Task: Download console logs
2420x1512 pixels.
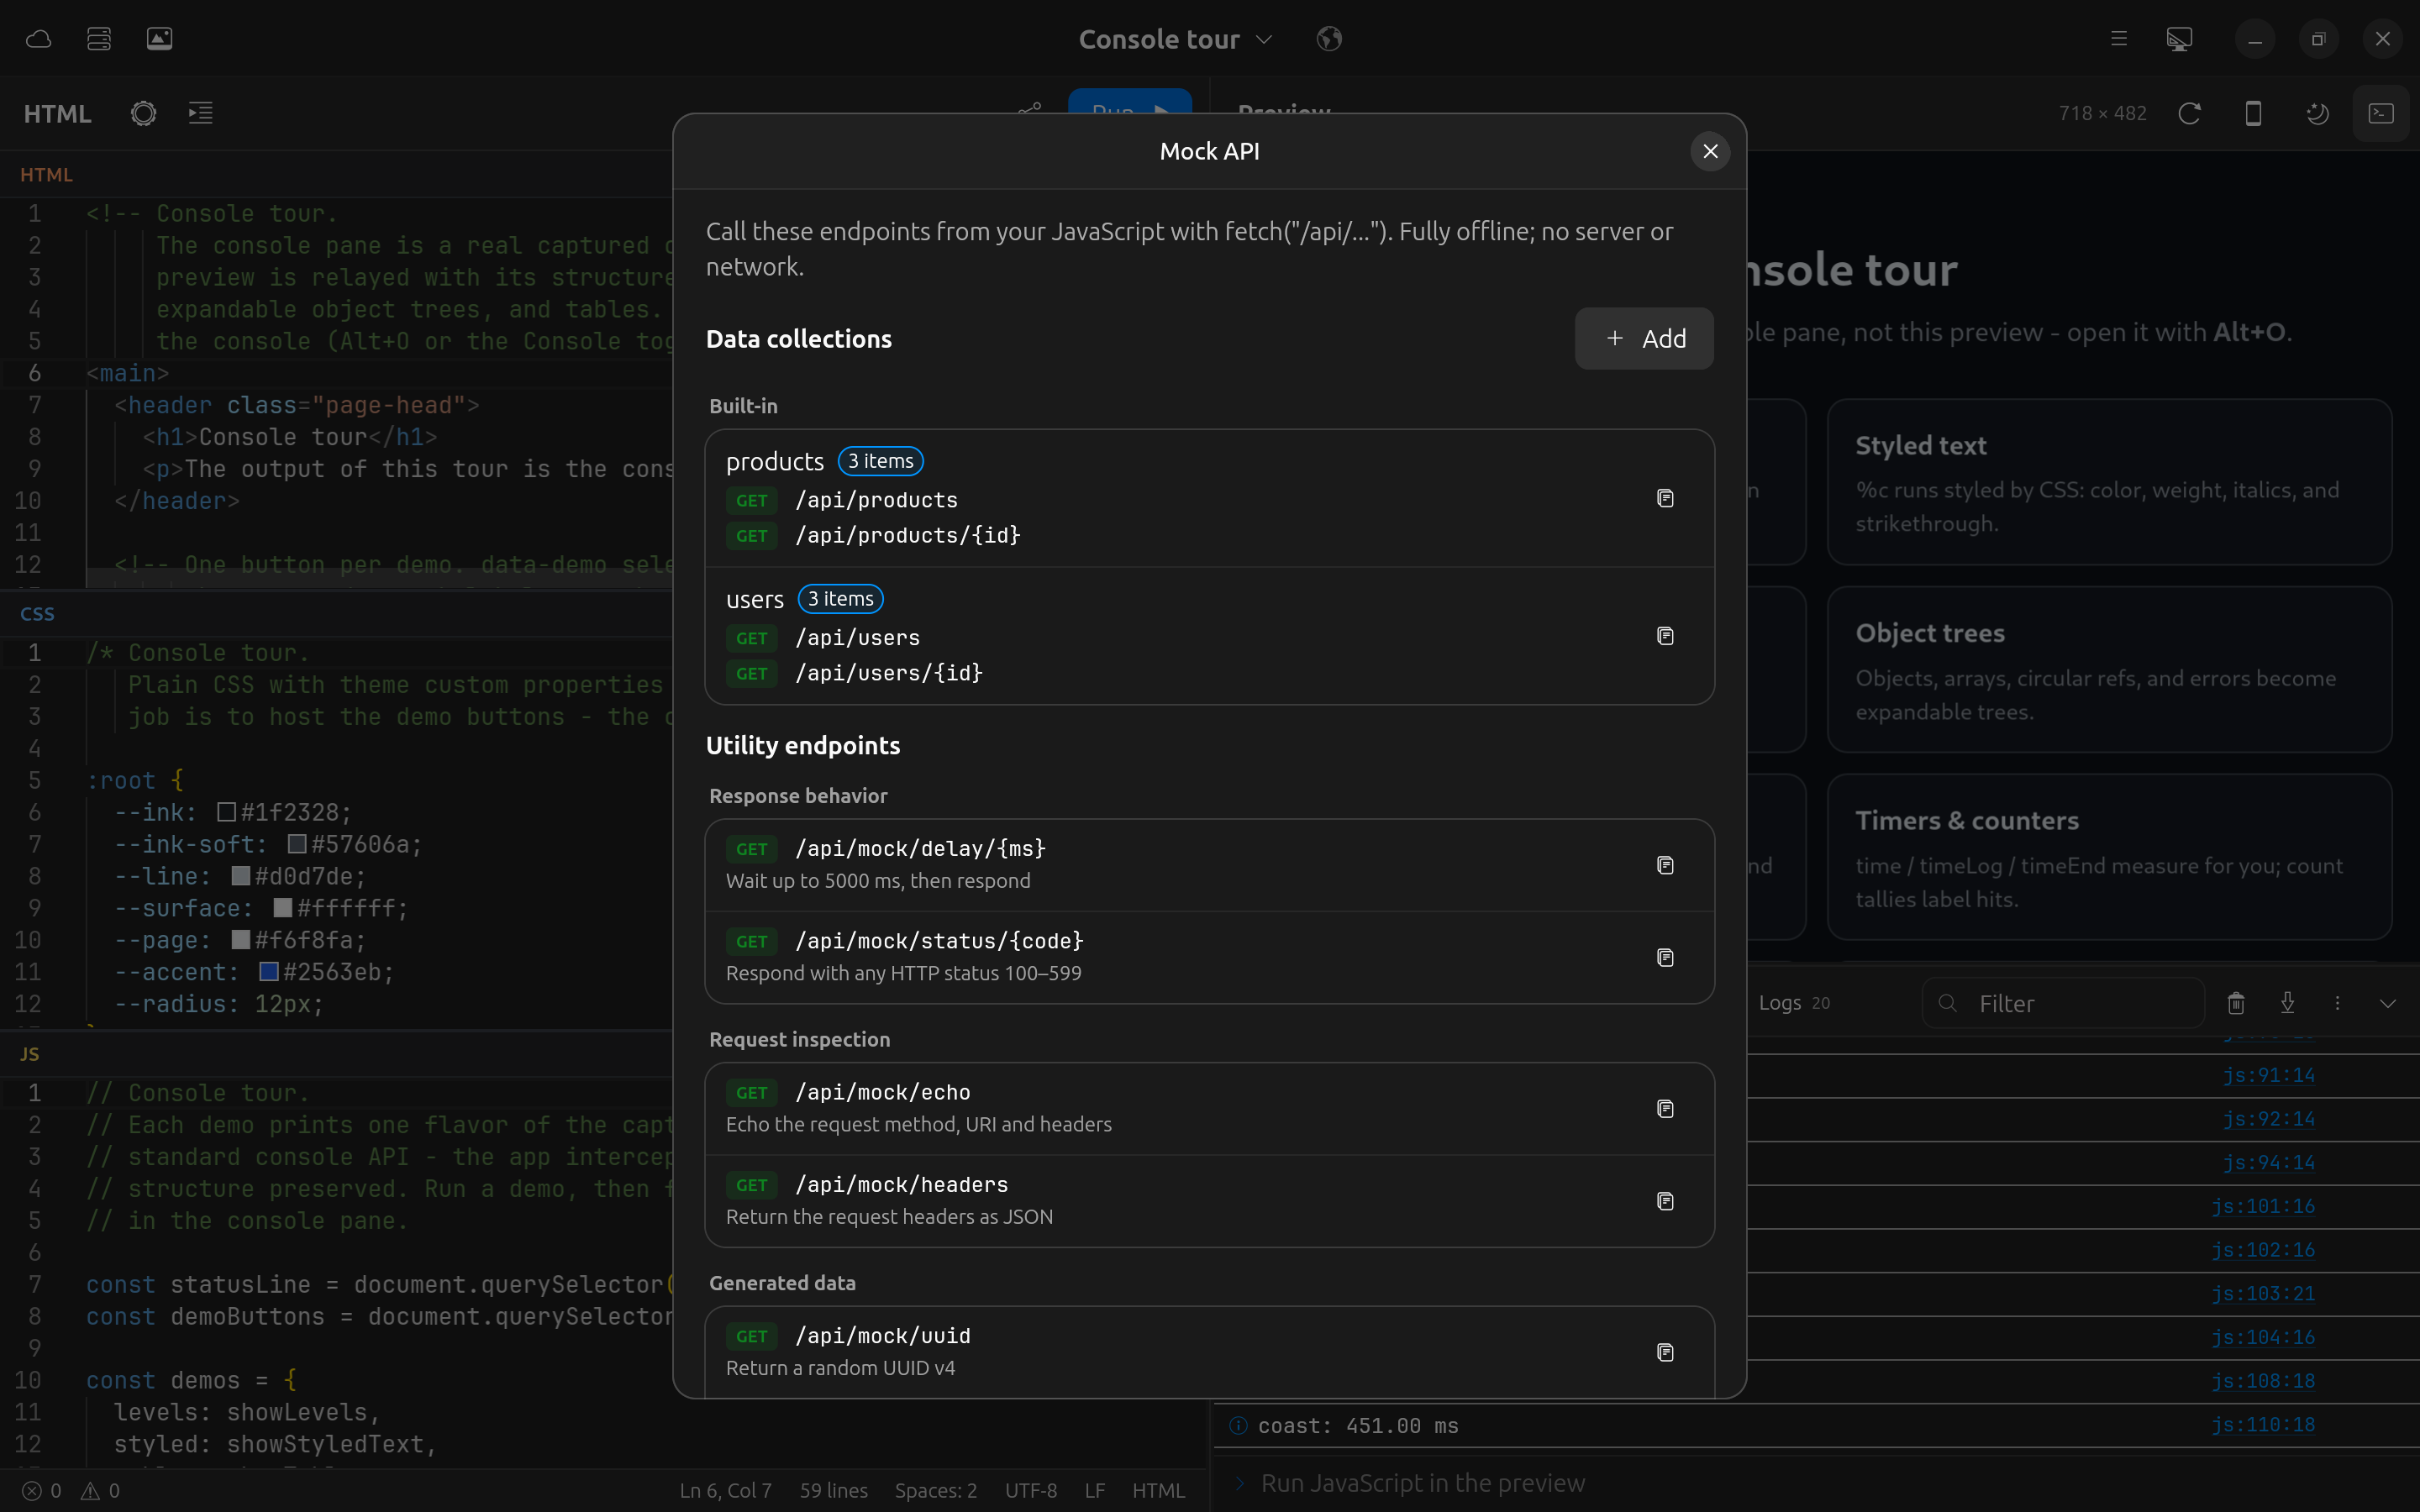Action: [x=2287, y=1003]
